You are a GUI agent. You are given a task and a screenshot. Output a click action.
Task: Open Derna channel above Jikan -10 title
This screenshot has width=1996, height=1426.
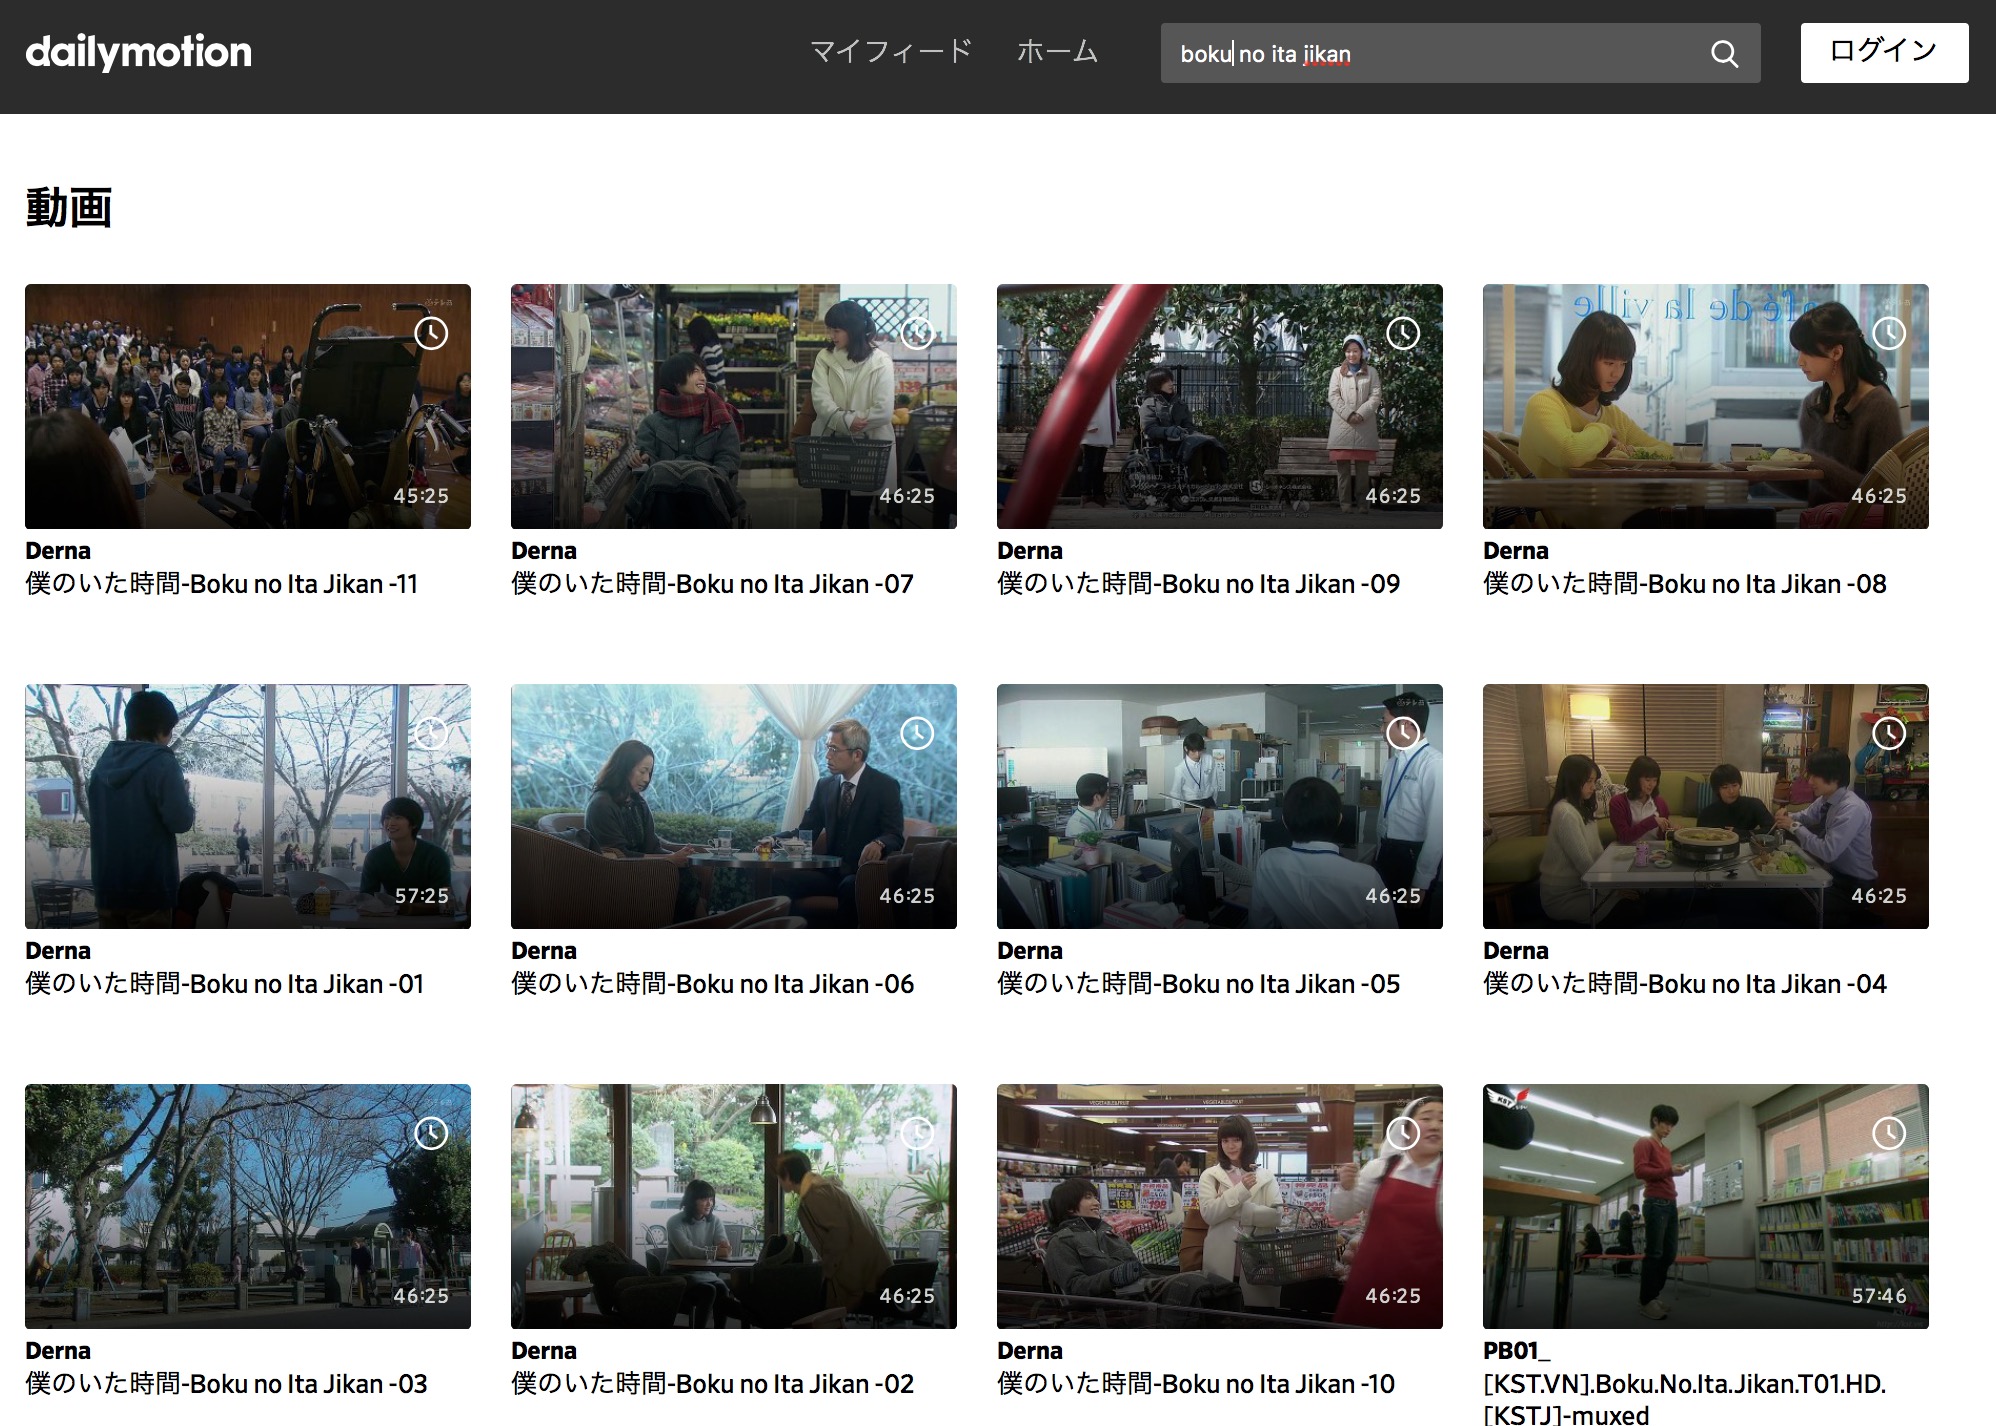[x=1030, y=1351]
